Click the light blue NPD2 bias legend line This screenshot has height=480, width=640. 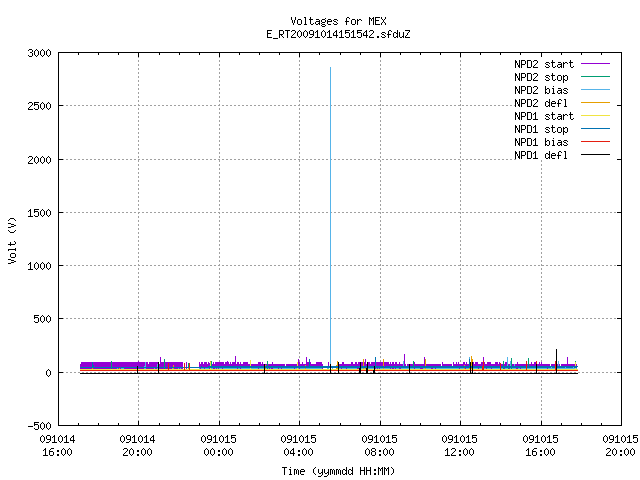pos(595,90)
